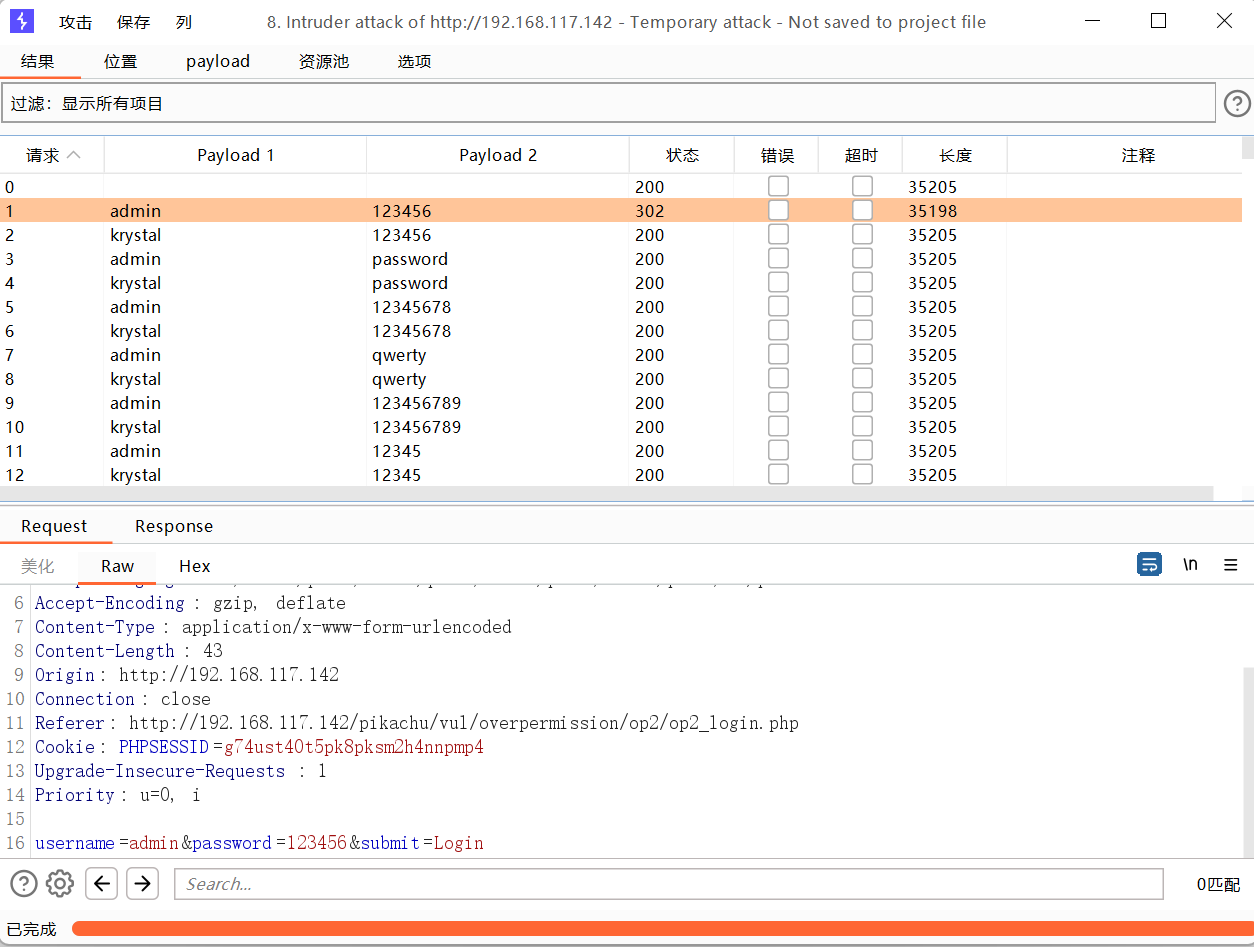This screenshot has height=947, width=1254.
Task: Open search help question mark icon
Action: tap(24, 884)
